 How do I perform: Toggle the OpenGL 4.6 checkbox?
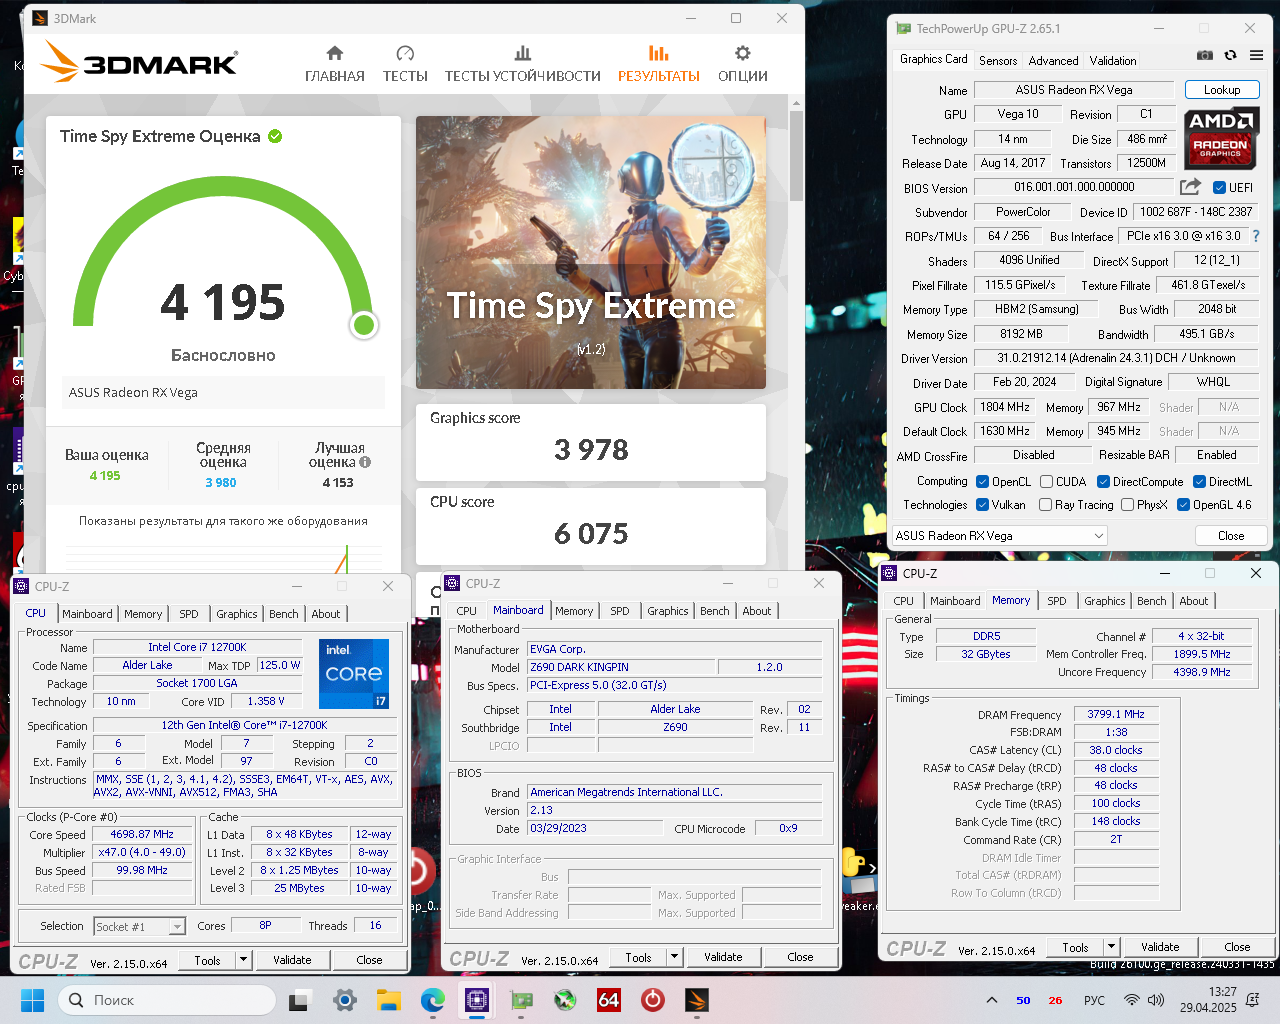click(1183, 505)
